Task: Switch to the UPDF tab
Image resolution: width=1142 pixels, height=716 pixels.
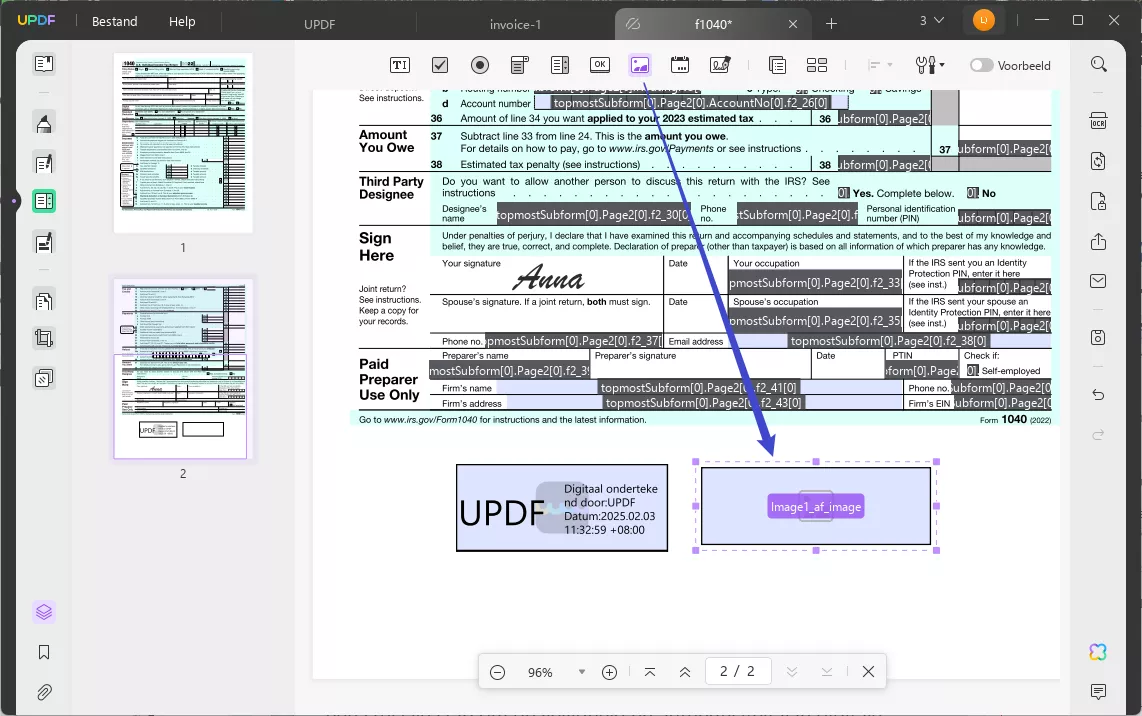Action: (x=320, y=24)
